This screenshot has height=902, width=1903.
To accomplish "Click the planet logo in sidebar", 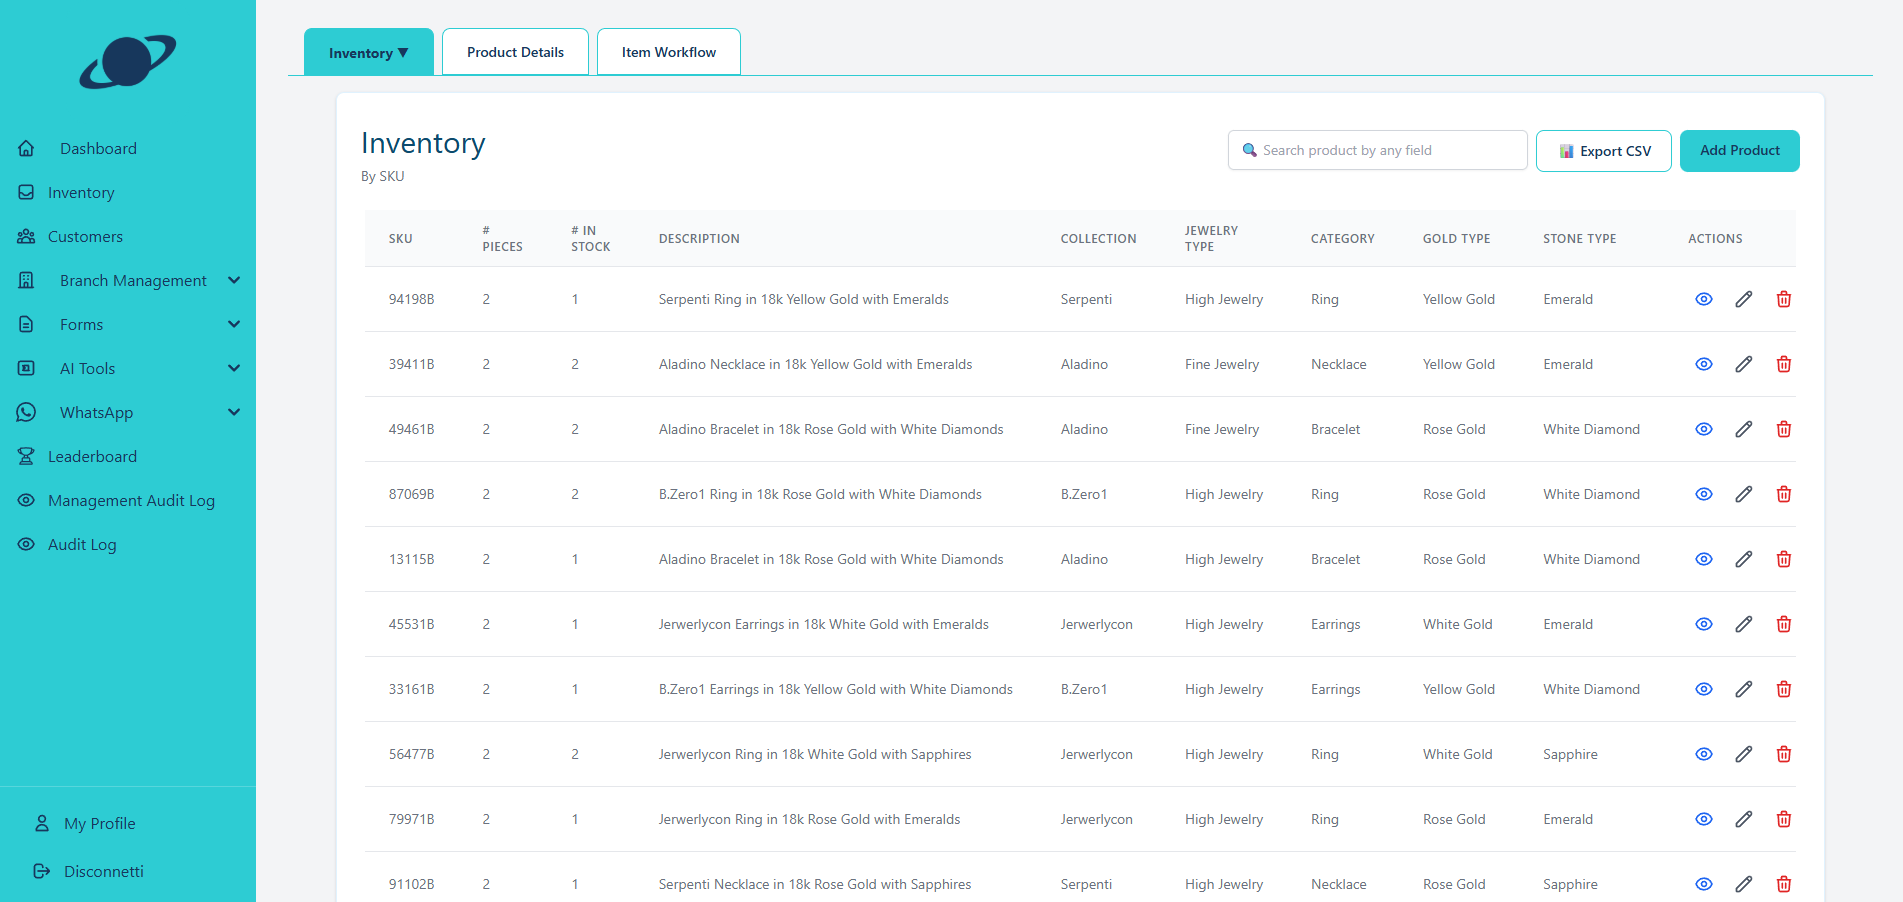I will [x=128, y=62].
